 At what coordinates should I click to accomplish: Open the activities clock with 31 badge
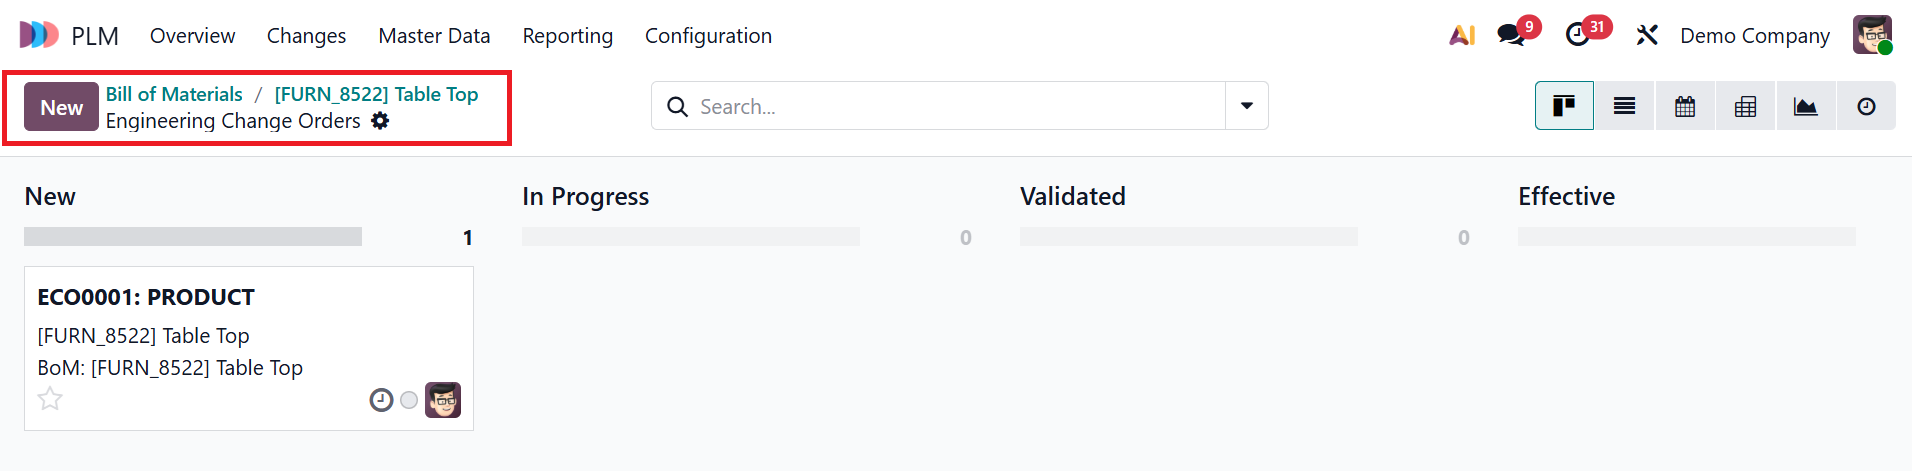[1578, 36]
